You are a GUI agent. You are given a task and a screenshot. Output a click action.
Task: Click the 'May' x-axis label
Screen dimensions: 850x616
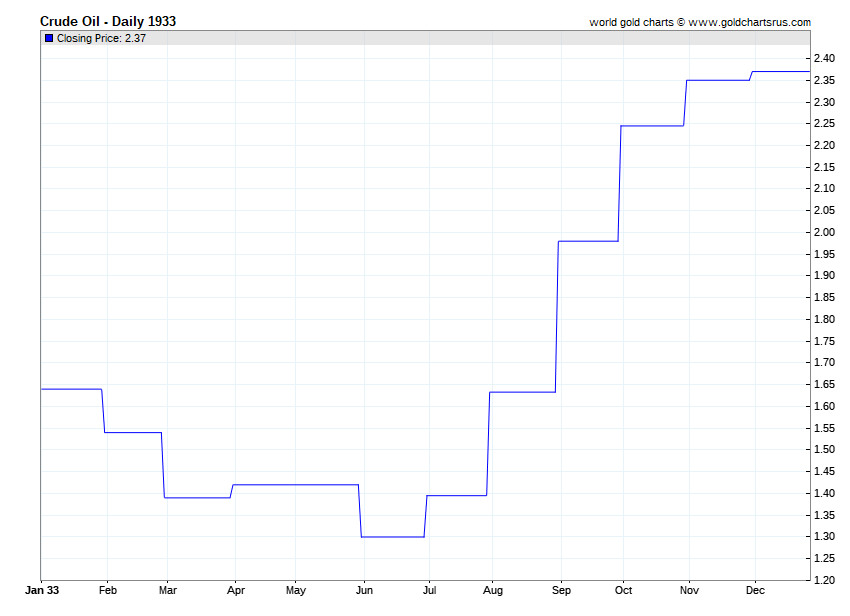point(295,590)
